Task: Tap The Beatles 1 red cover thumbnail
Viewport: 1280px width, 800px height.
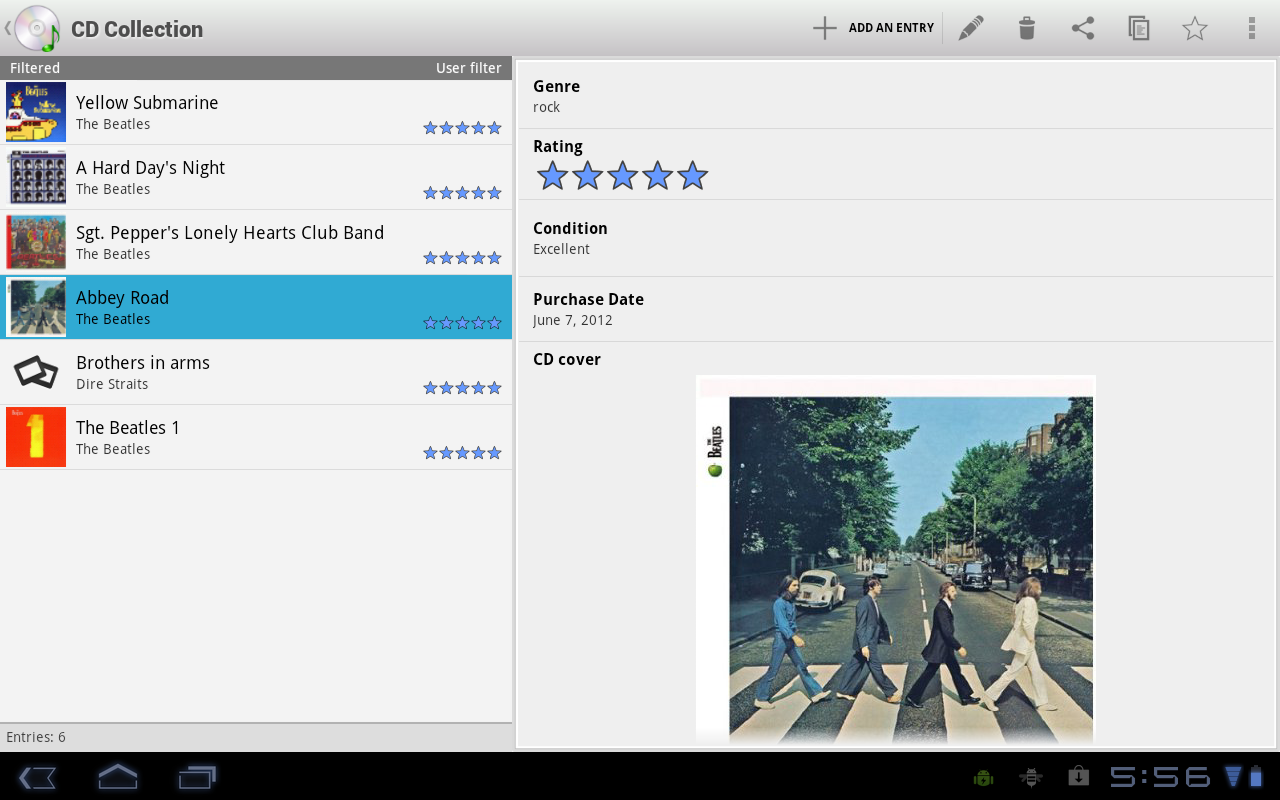Action: (36, 437)
